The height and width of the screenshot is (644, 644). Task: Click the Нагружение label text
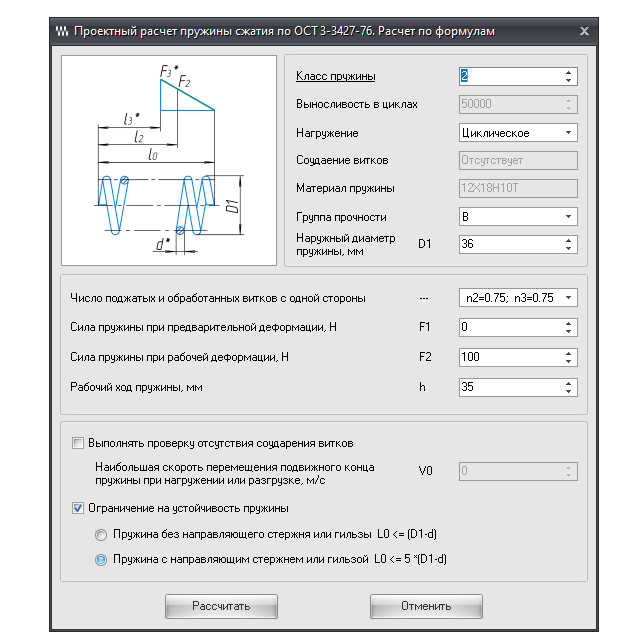pyautogui.click(x=327, y=133)
